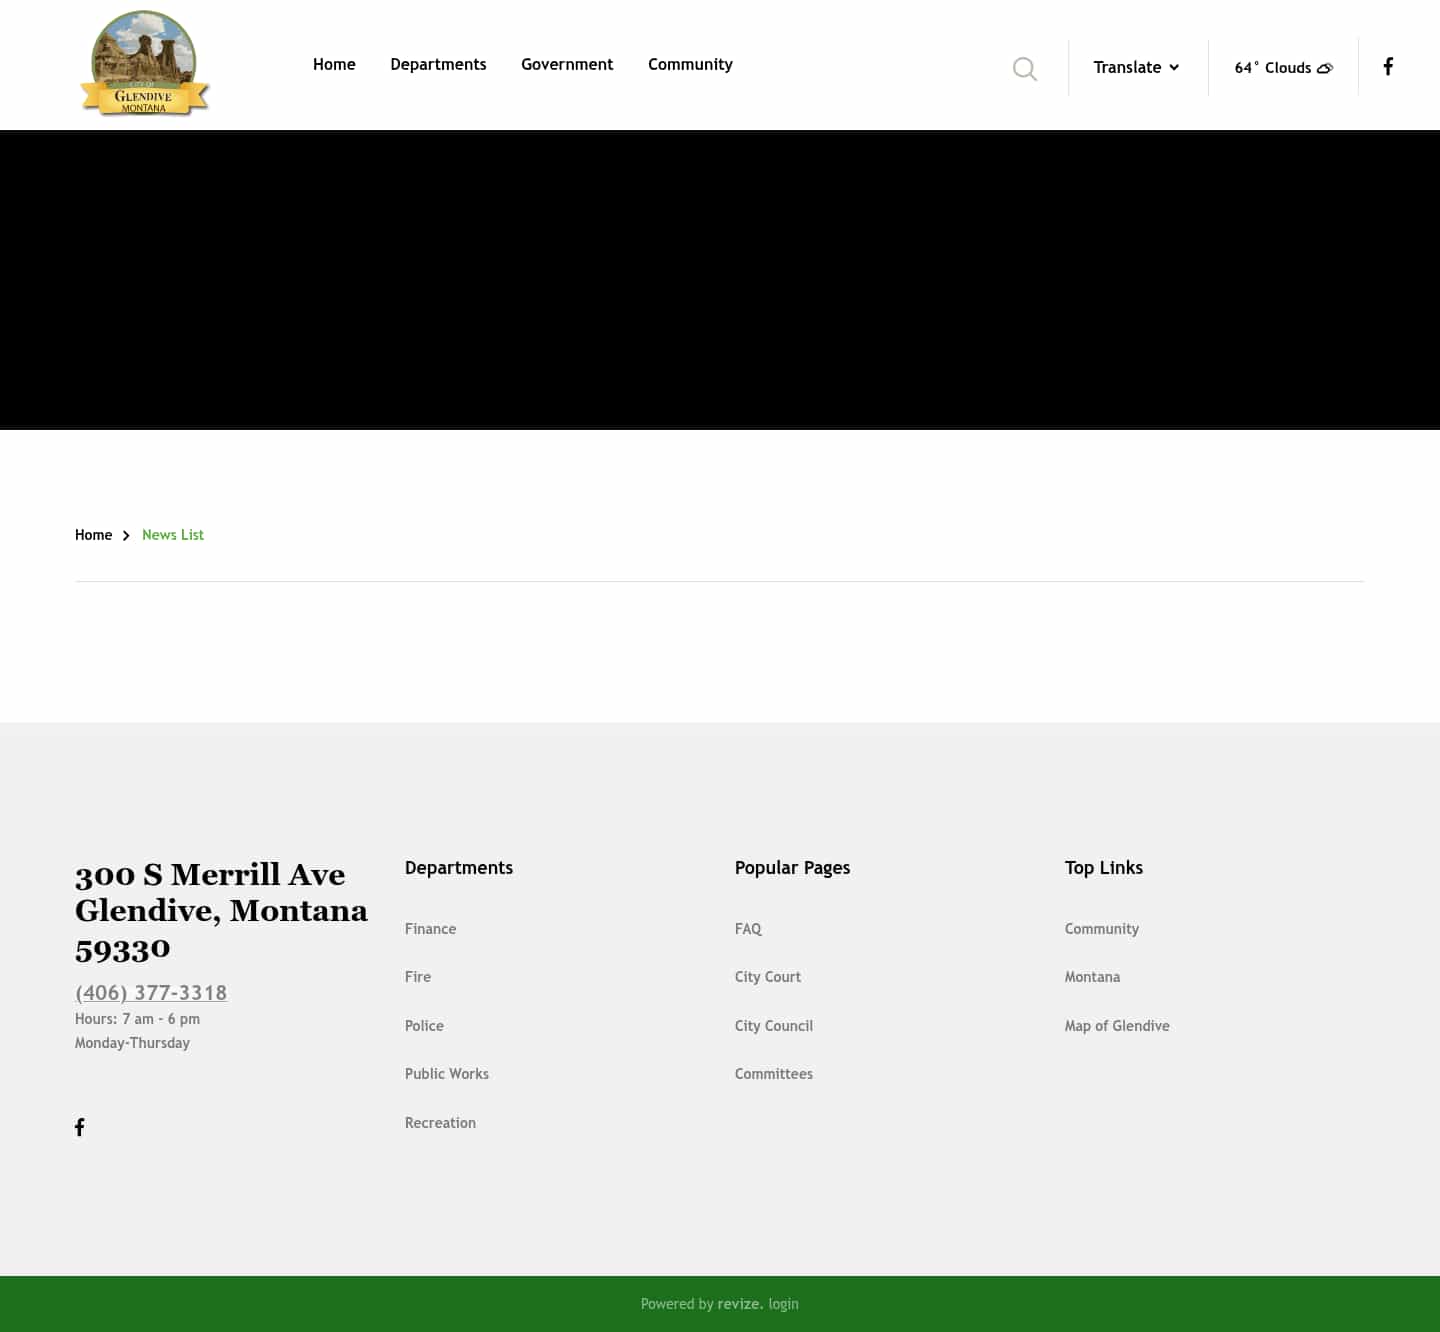Call the (406) 377-3318 phone link

coord(151,993)
